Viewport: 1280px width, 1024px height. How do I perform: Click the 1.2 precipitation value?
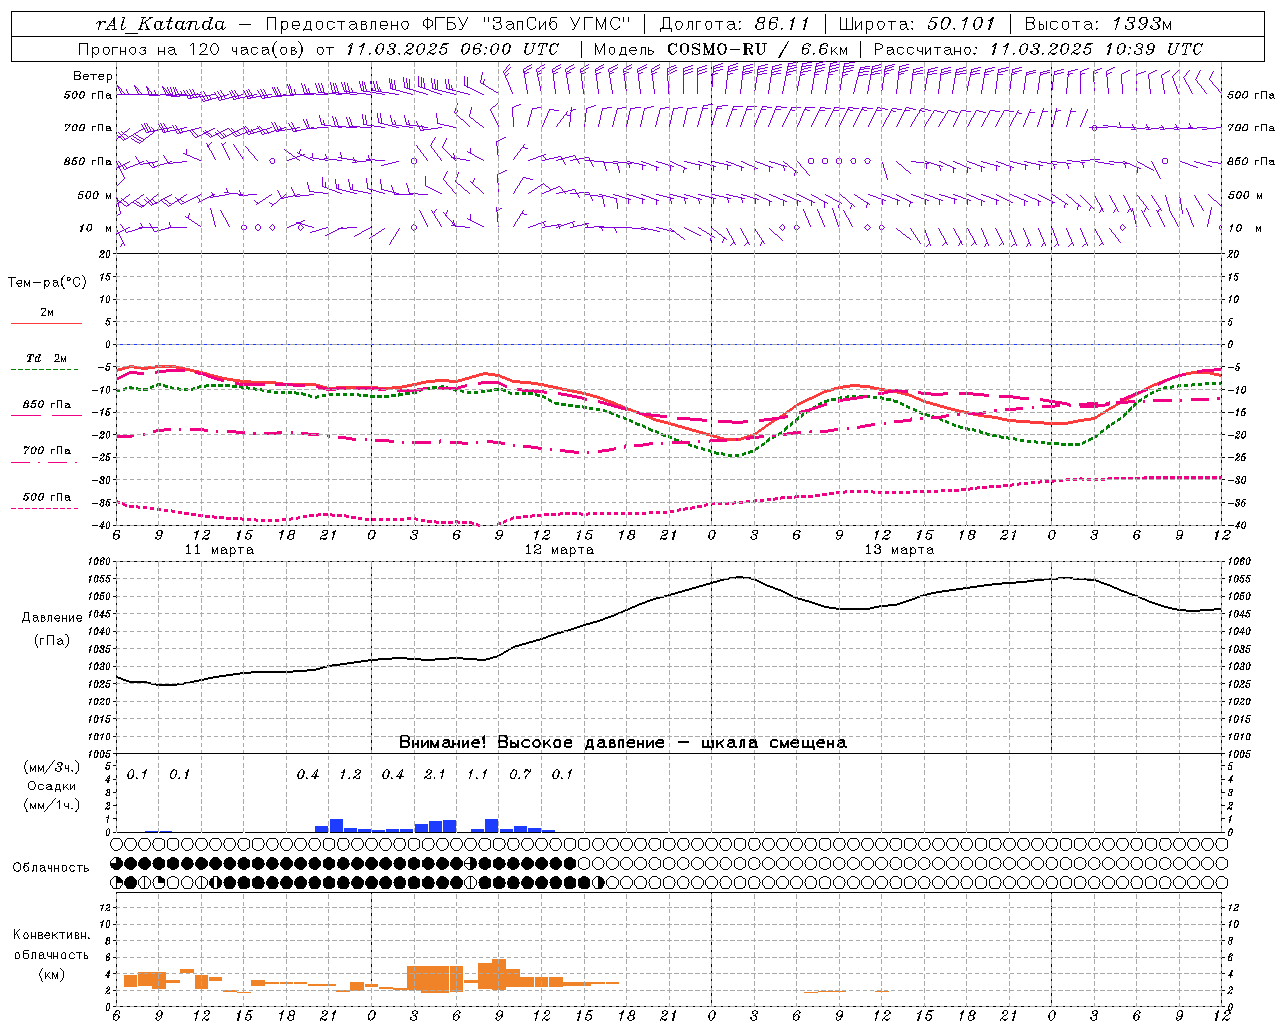pyautogui.click(x=350, y=774)
